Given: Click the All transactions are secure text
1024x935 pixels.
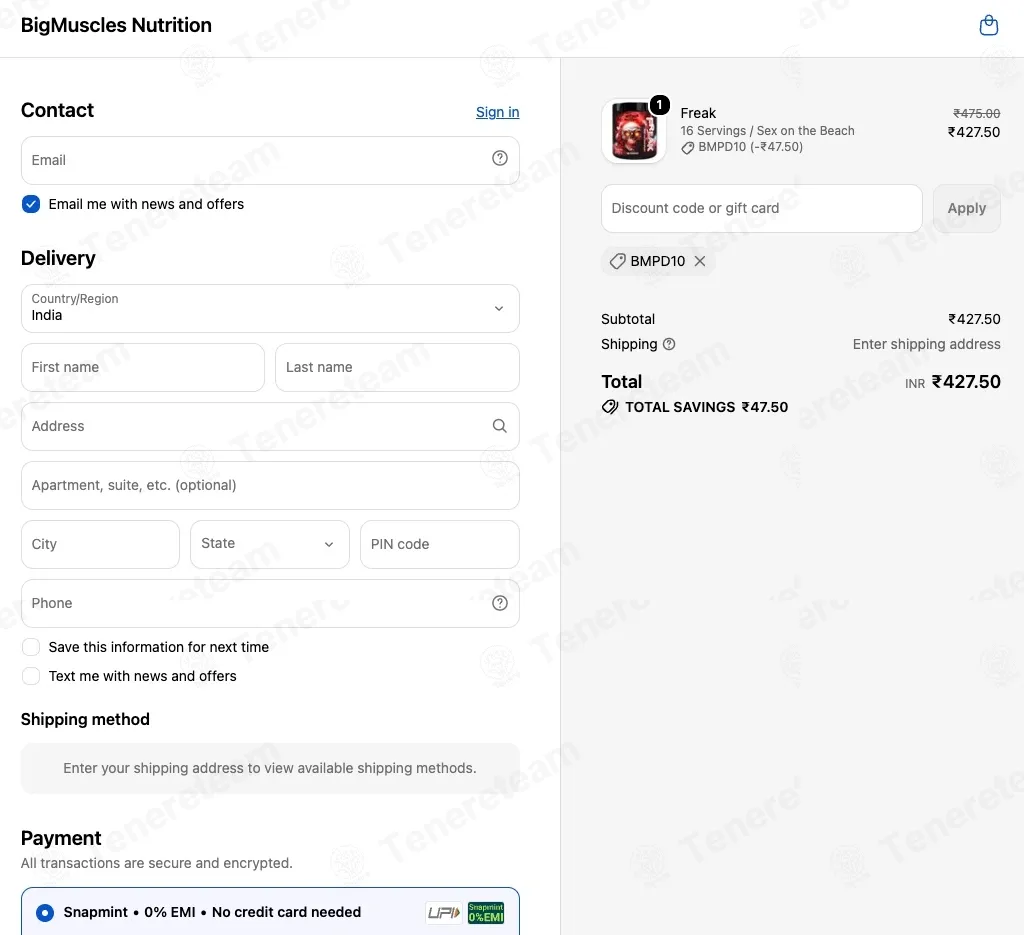Looking at the screenshot, I should (x=157, y=863).
